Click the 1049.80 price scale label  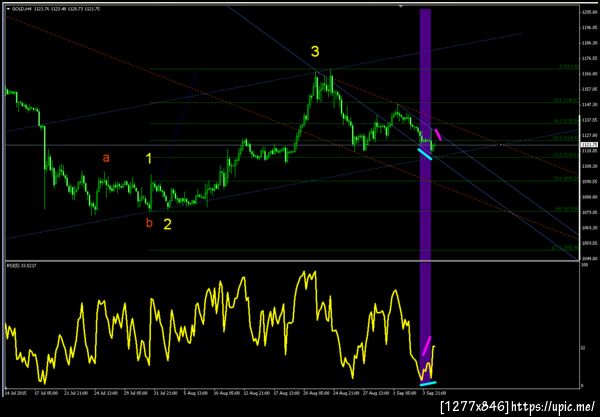pyautogui.click(x=589, y=259)
